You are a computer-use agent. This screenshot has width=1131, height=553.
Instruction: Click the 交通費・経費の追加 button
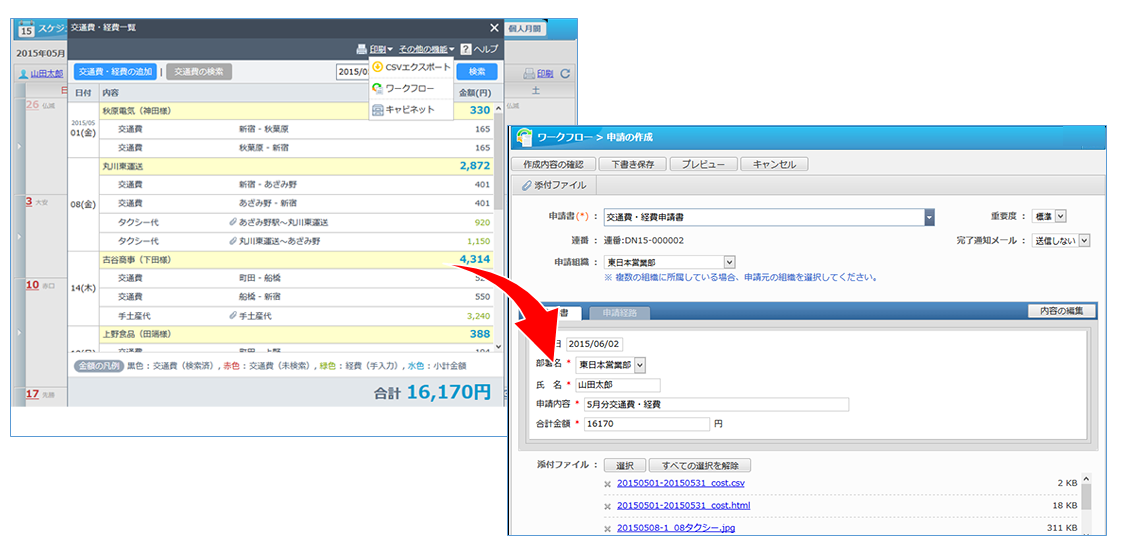point(115,72)
